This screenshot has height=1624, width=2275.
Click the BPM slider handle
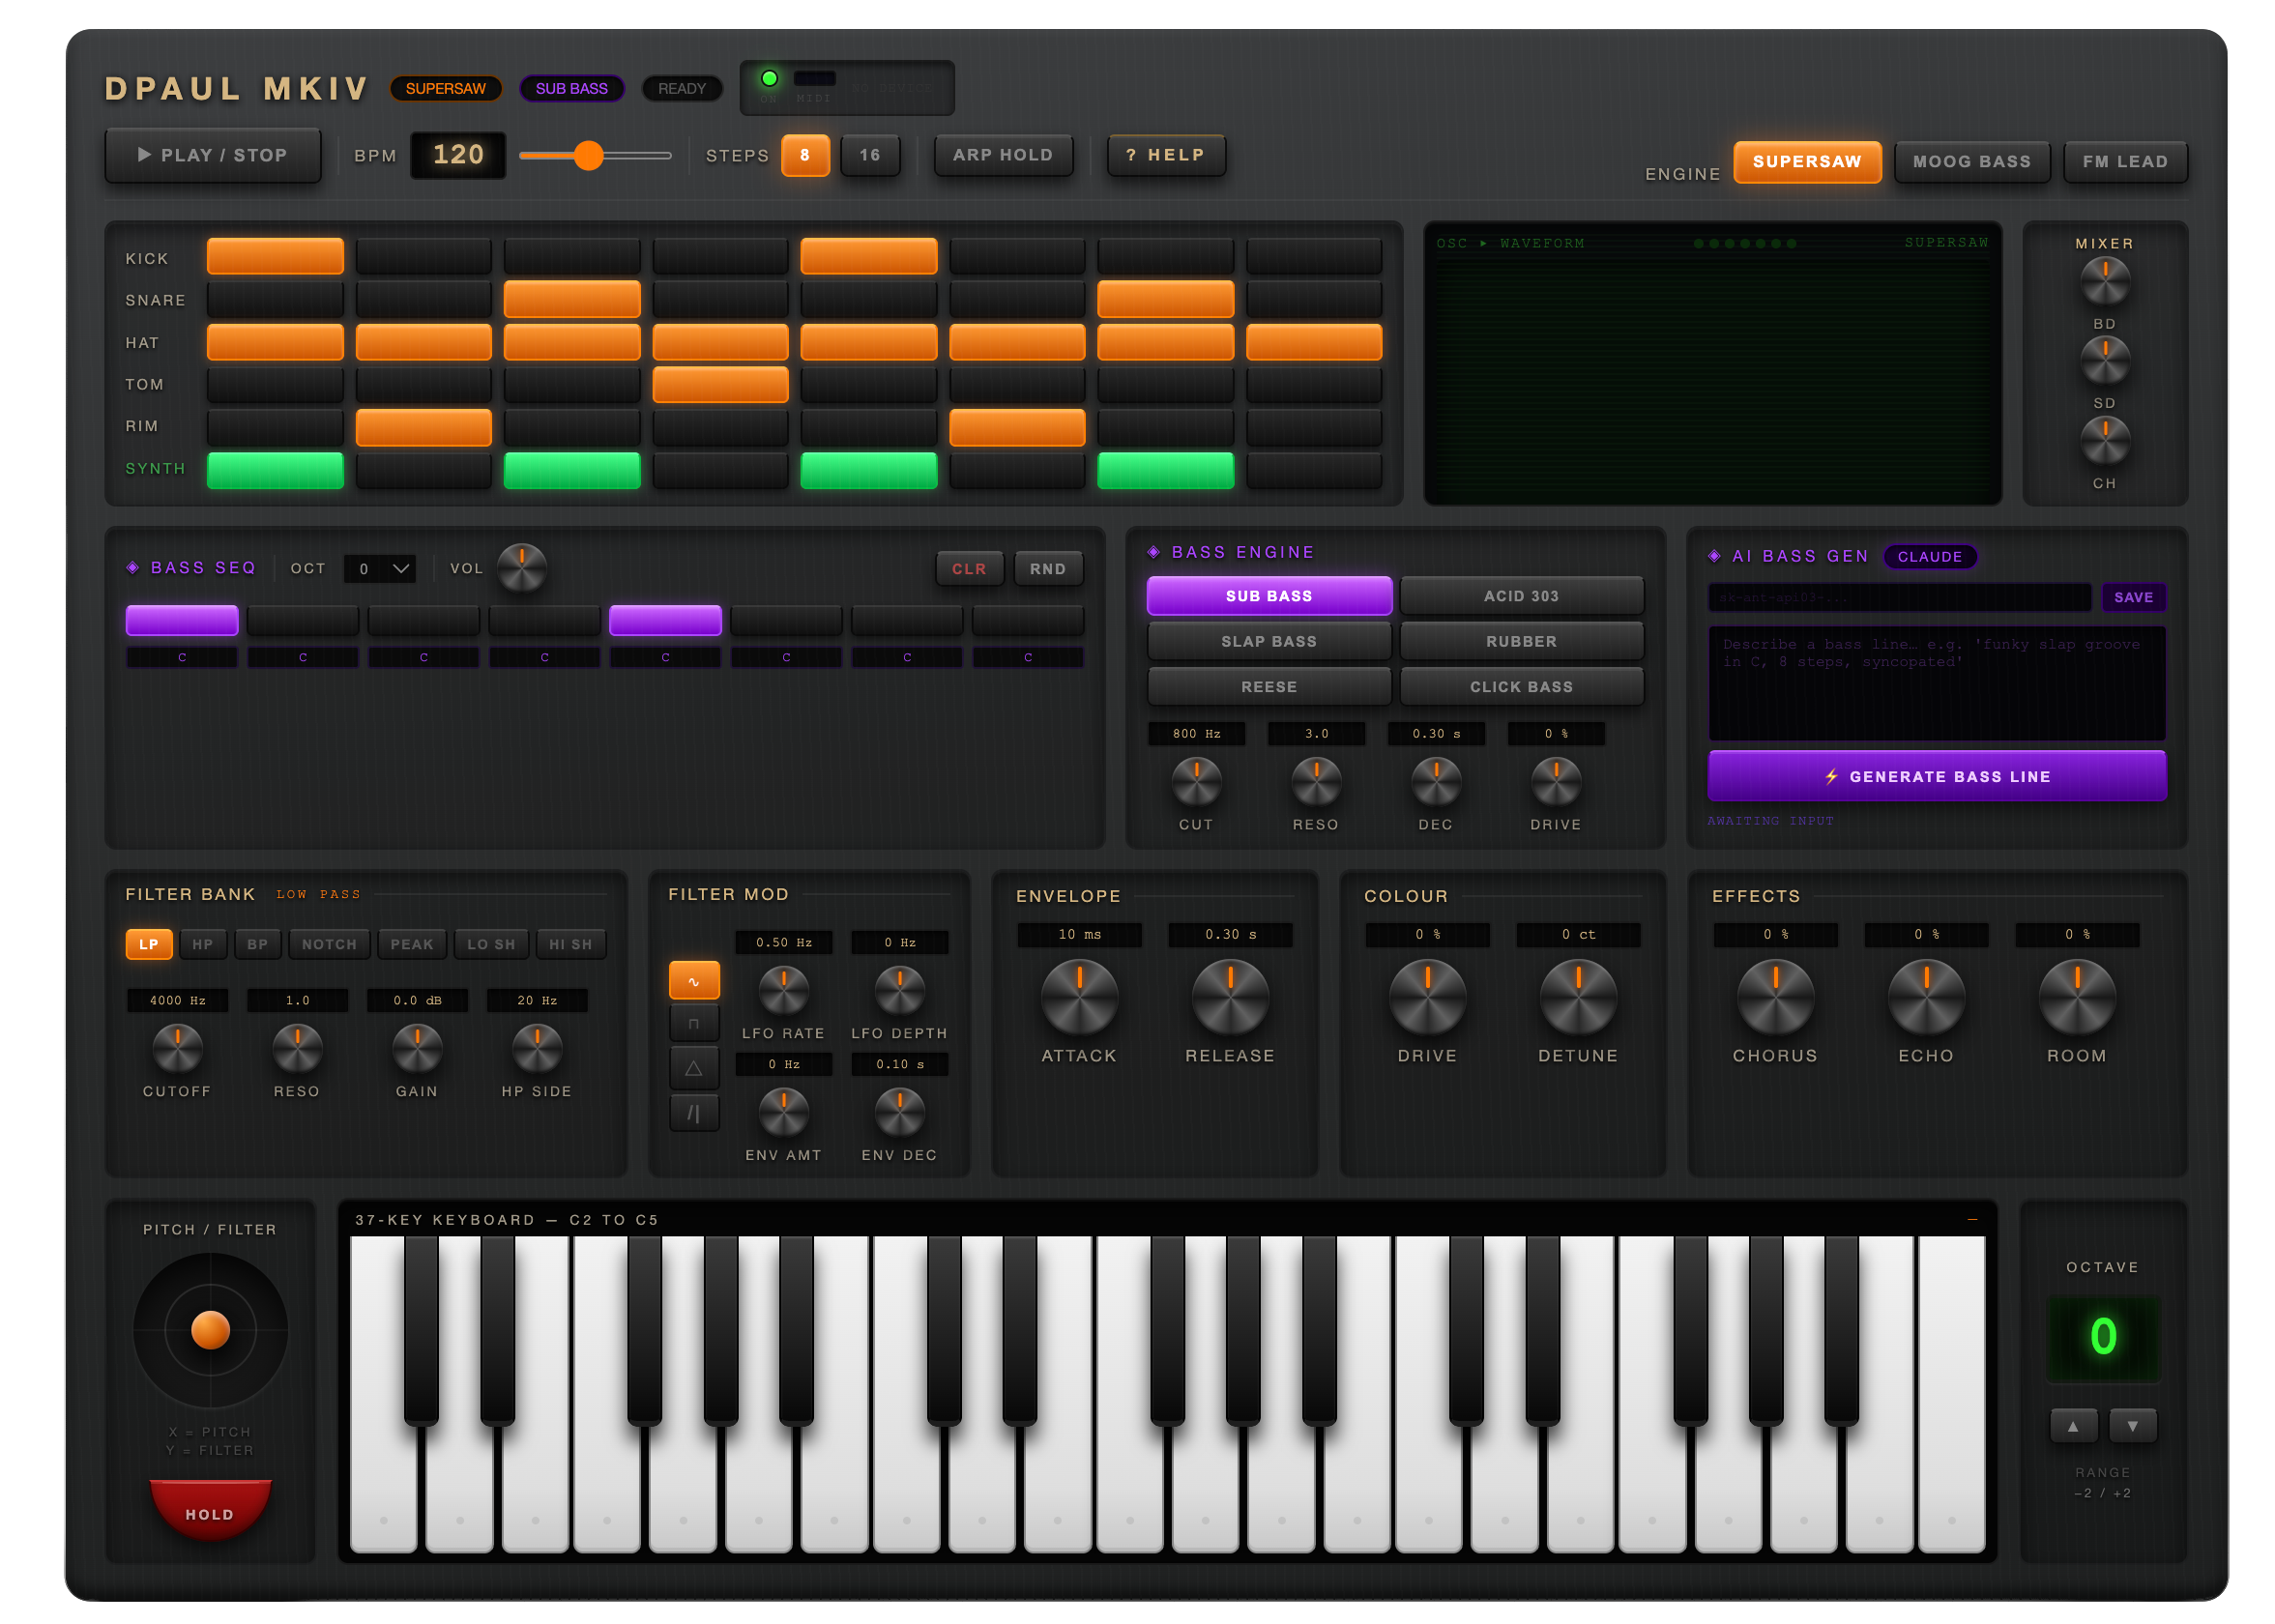[591, 155]
